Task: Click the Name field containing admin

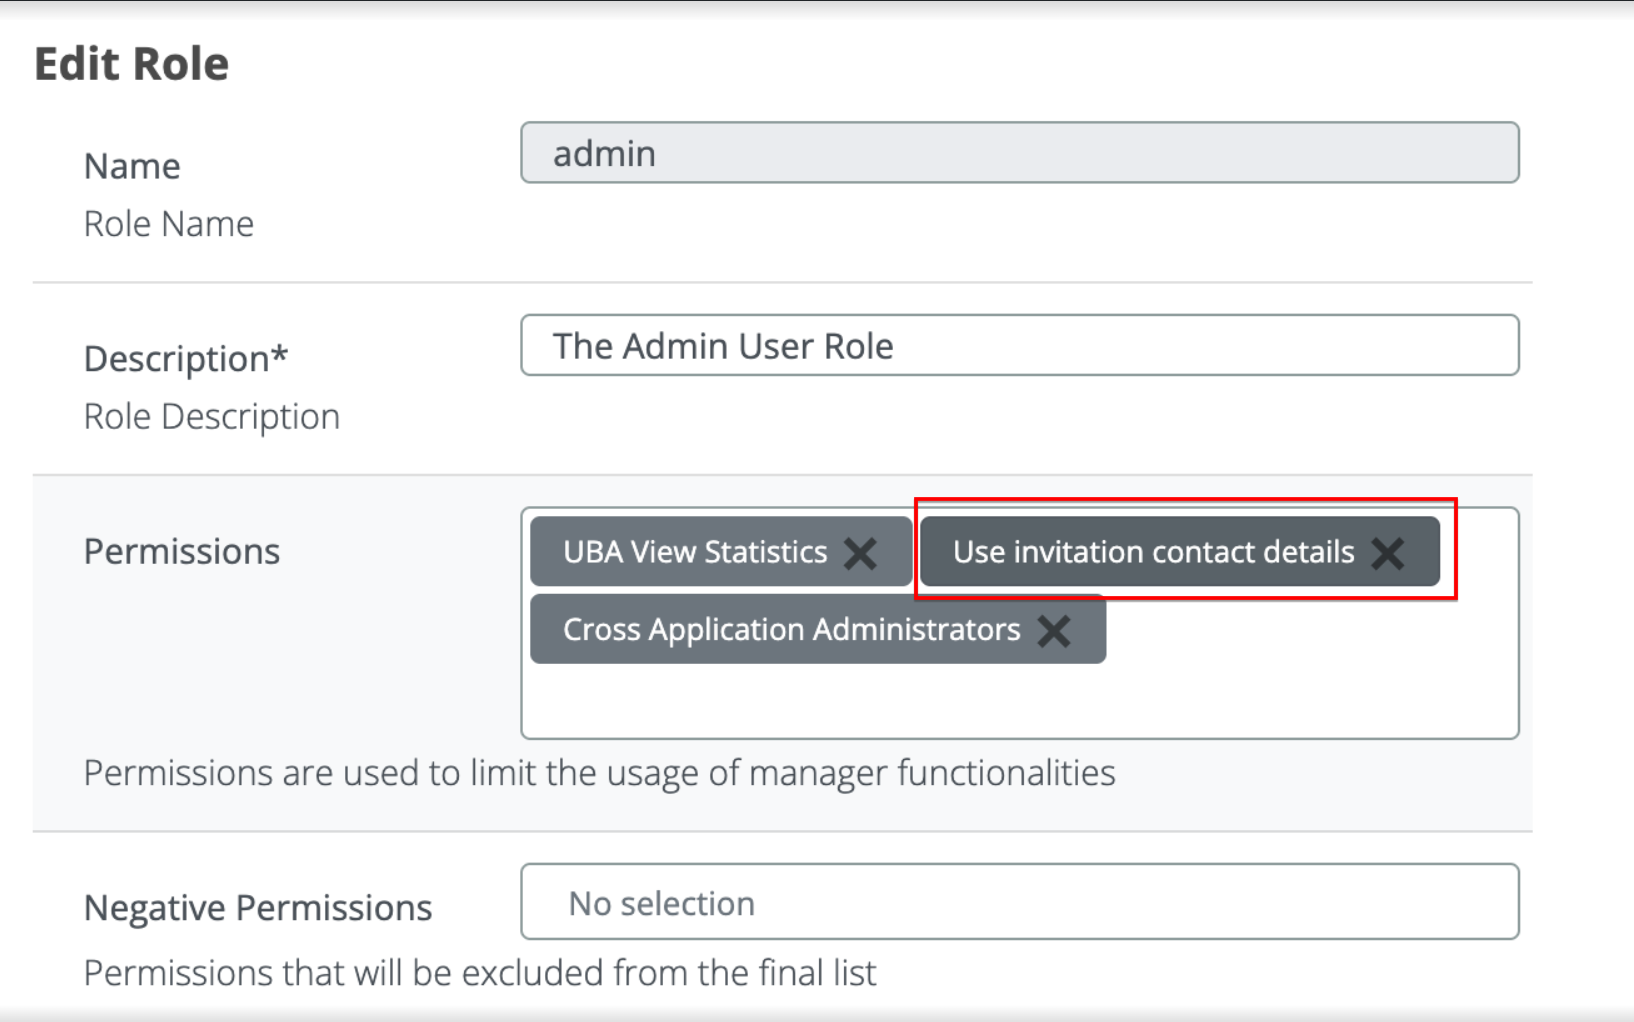Action: (x=1019, y=153)
